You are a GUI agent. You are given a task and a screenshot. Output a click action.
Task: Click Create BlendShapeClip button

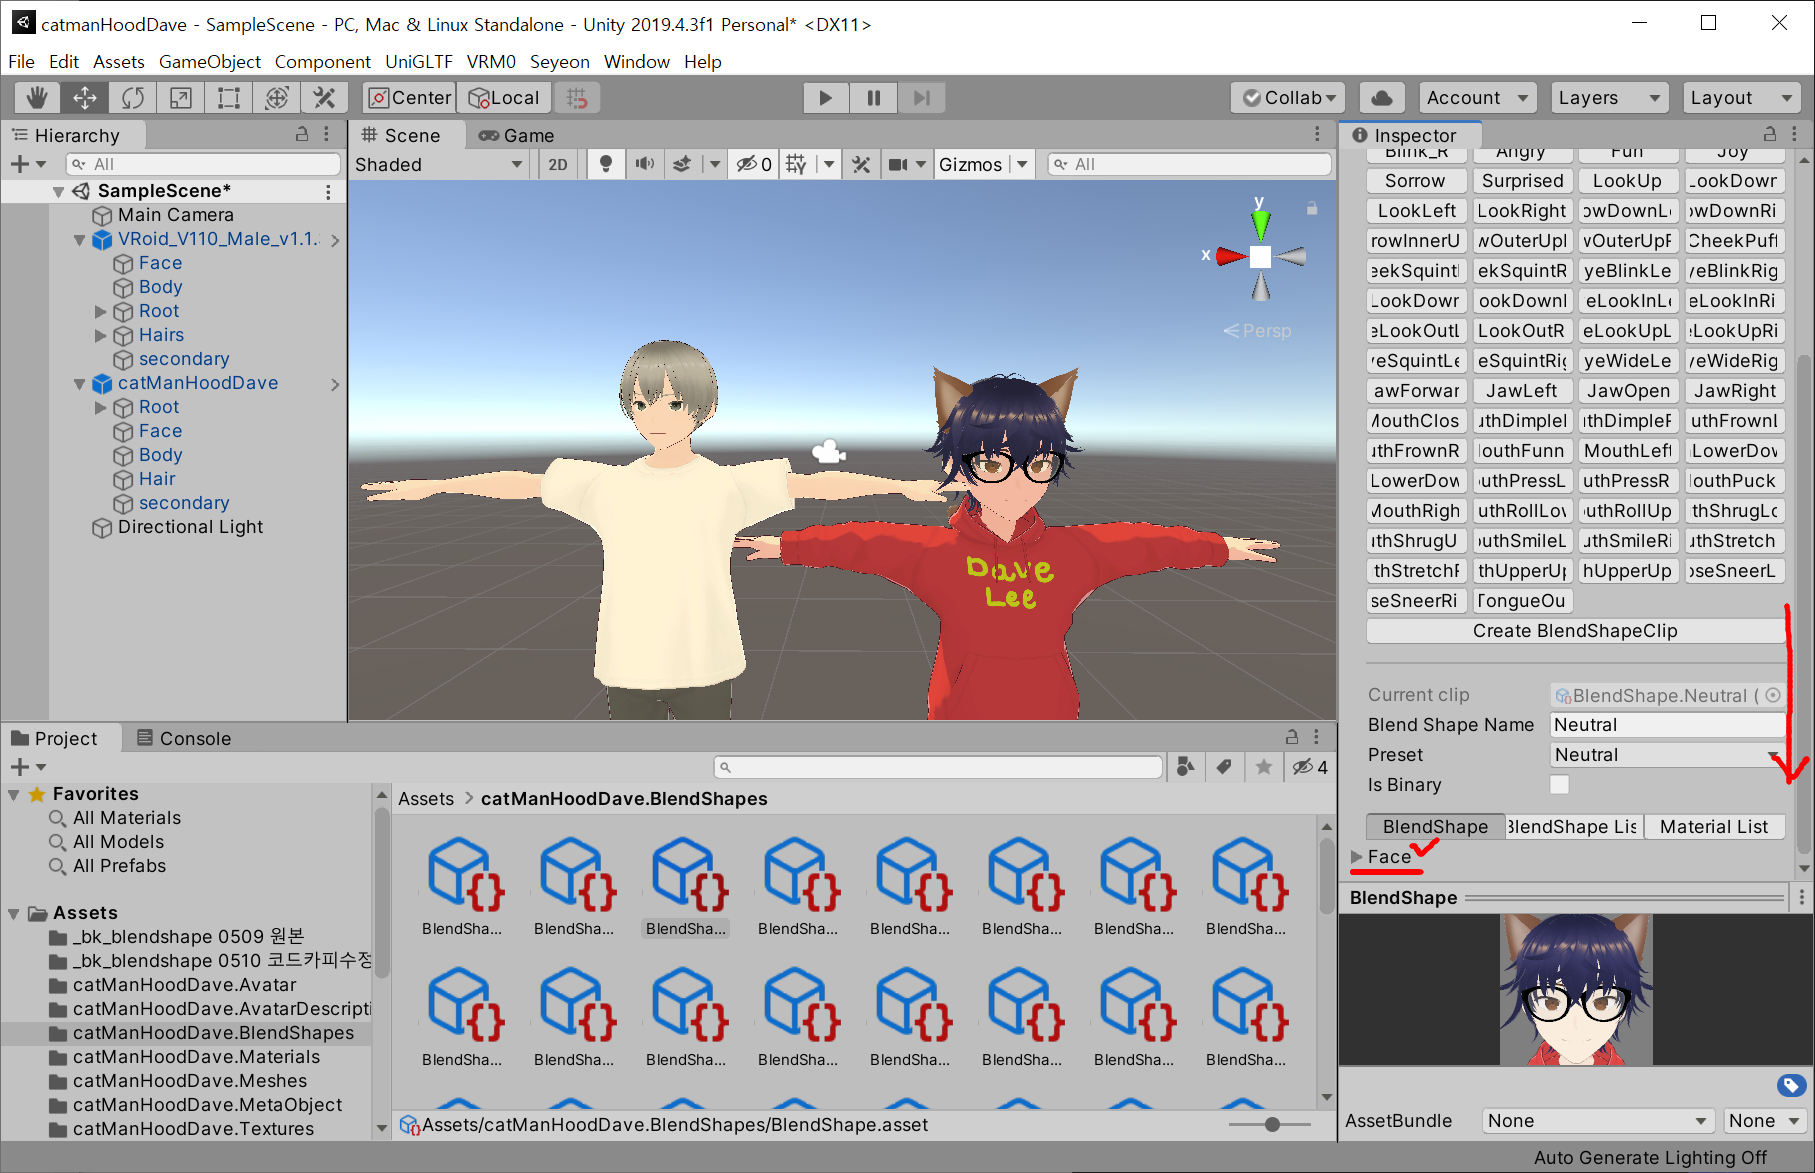tap(1575, 631)
